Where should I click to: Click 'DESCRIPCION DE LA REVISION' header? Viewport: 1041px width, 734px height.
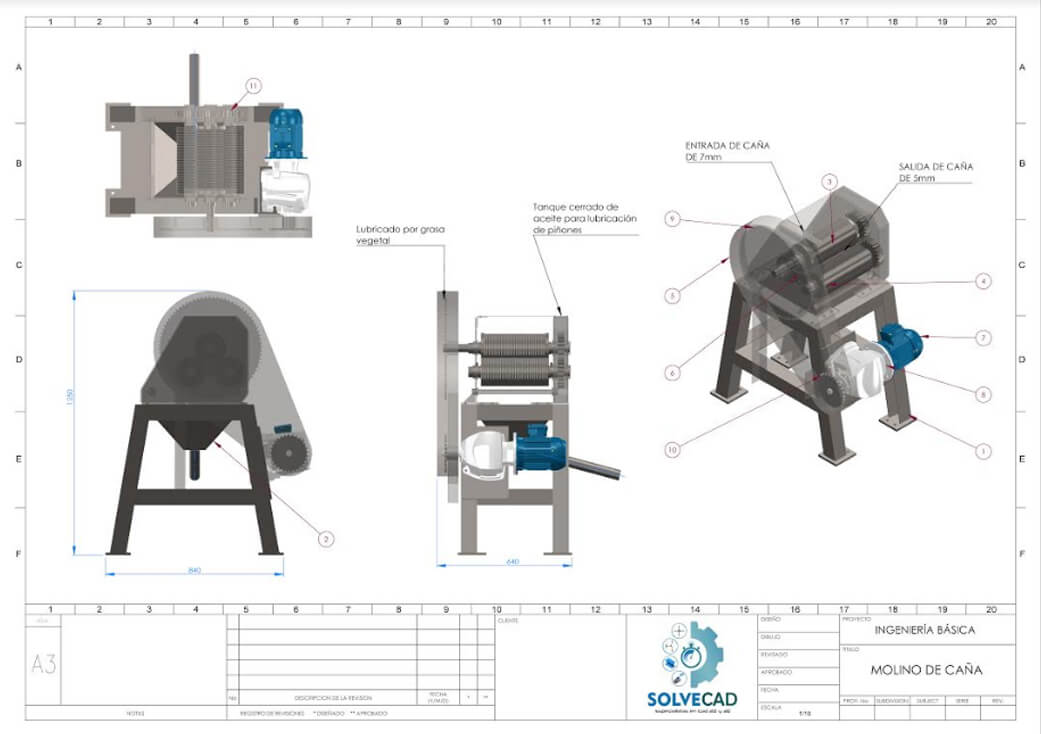coord(333,698)
